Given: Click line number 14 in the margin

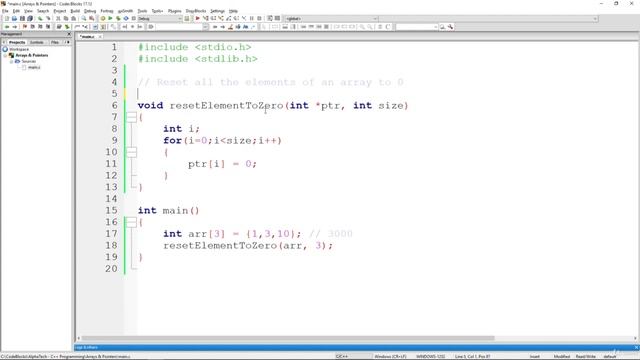Looking at the screenshot, I should [111, 199].
